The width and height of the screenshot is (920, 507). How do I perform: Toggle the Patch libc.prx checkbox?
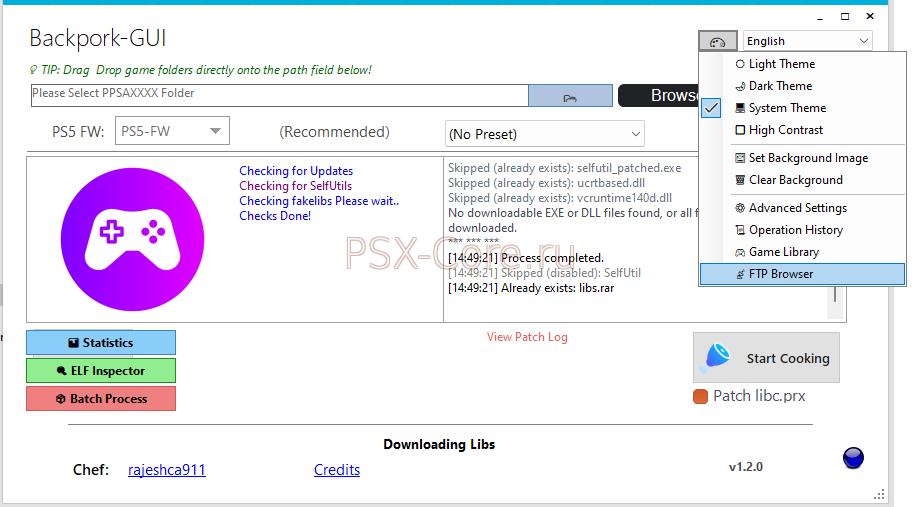[700, 397]
